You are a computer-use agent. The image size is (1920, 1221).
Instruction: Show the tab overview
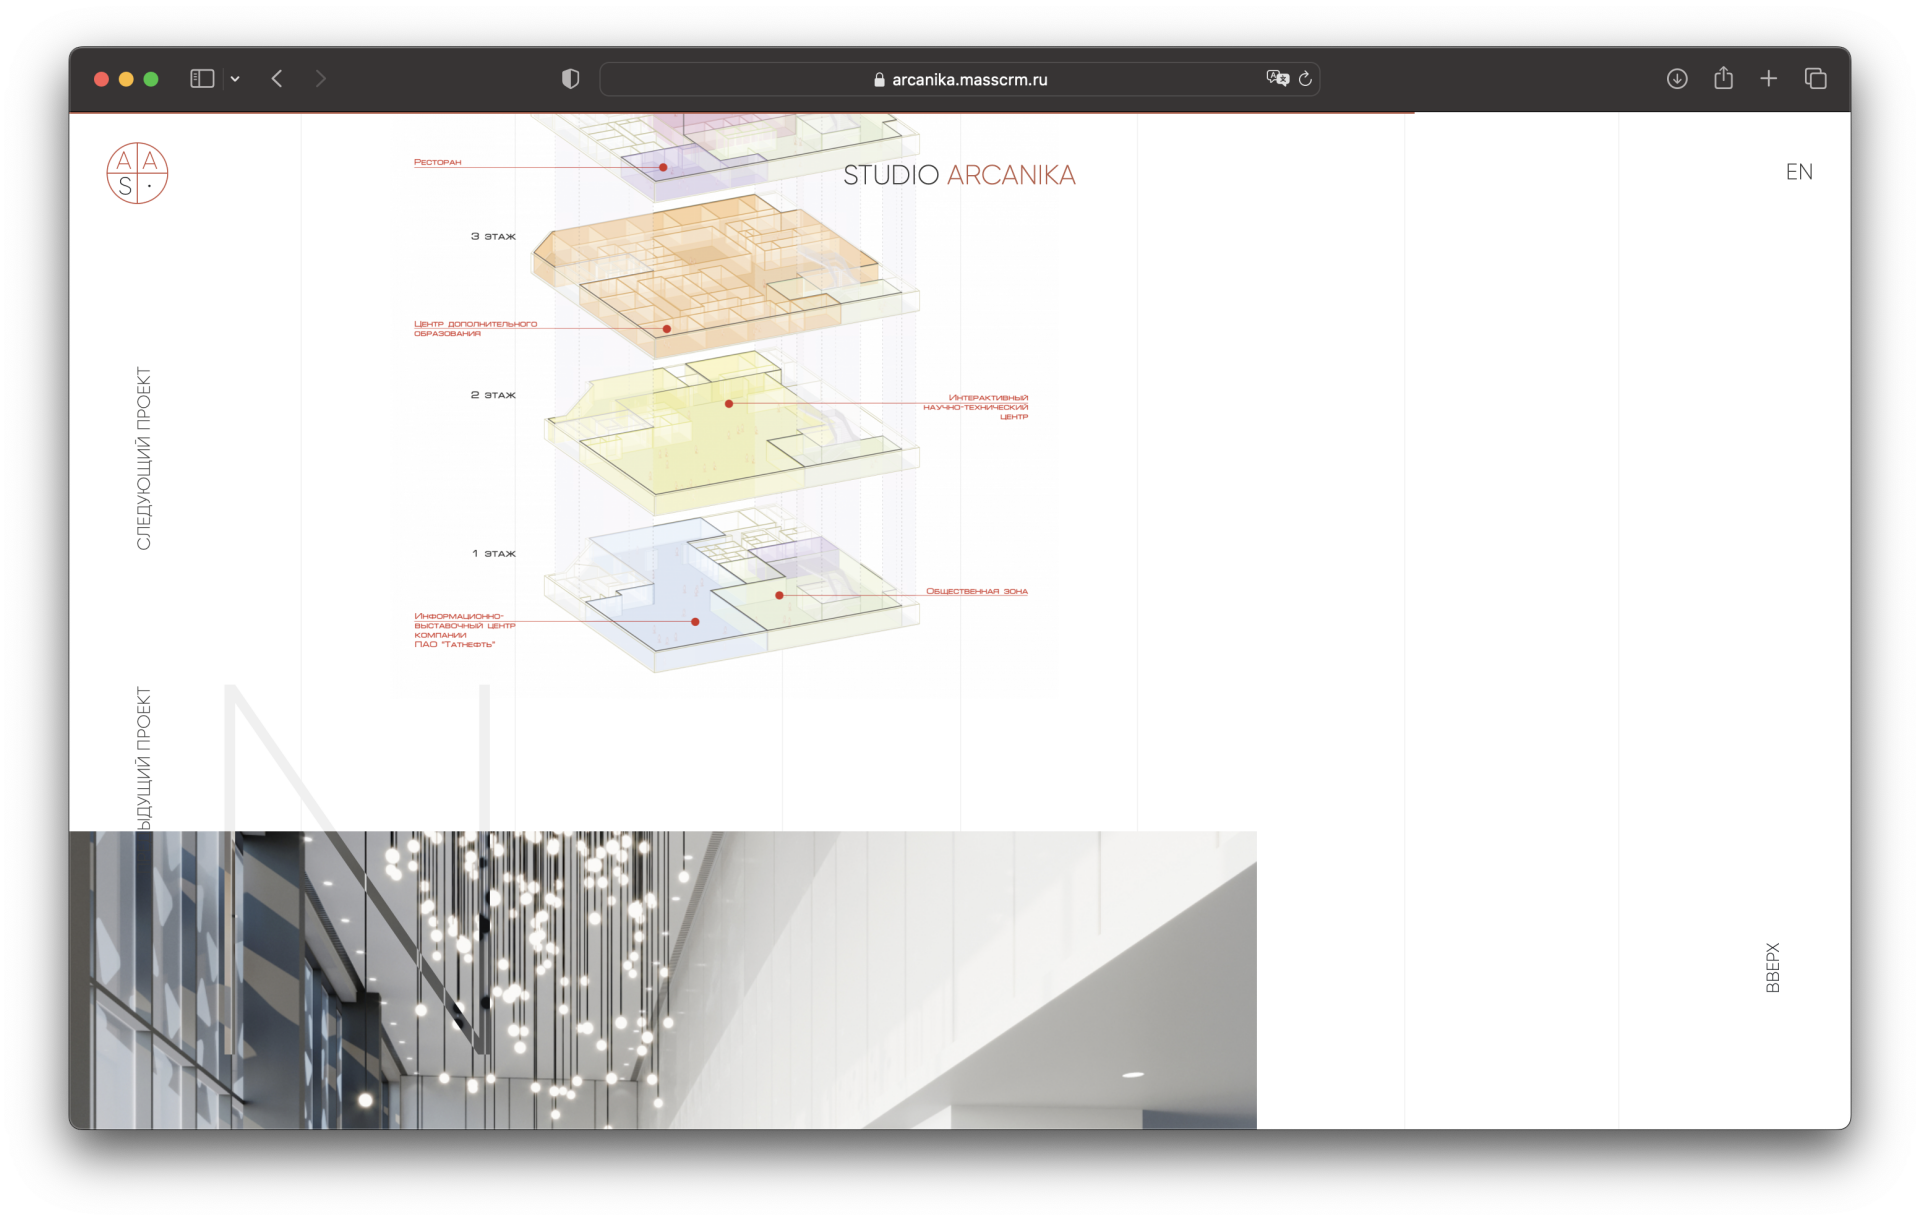pos(1816,79)
